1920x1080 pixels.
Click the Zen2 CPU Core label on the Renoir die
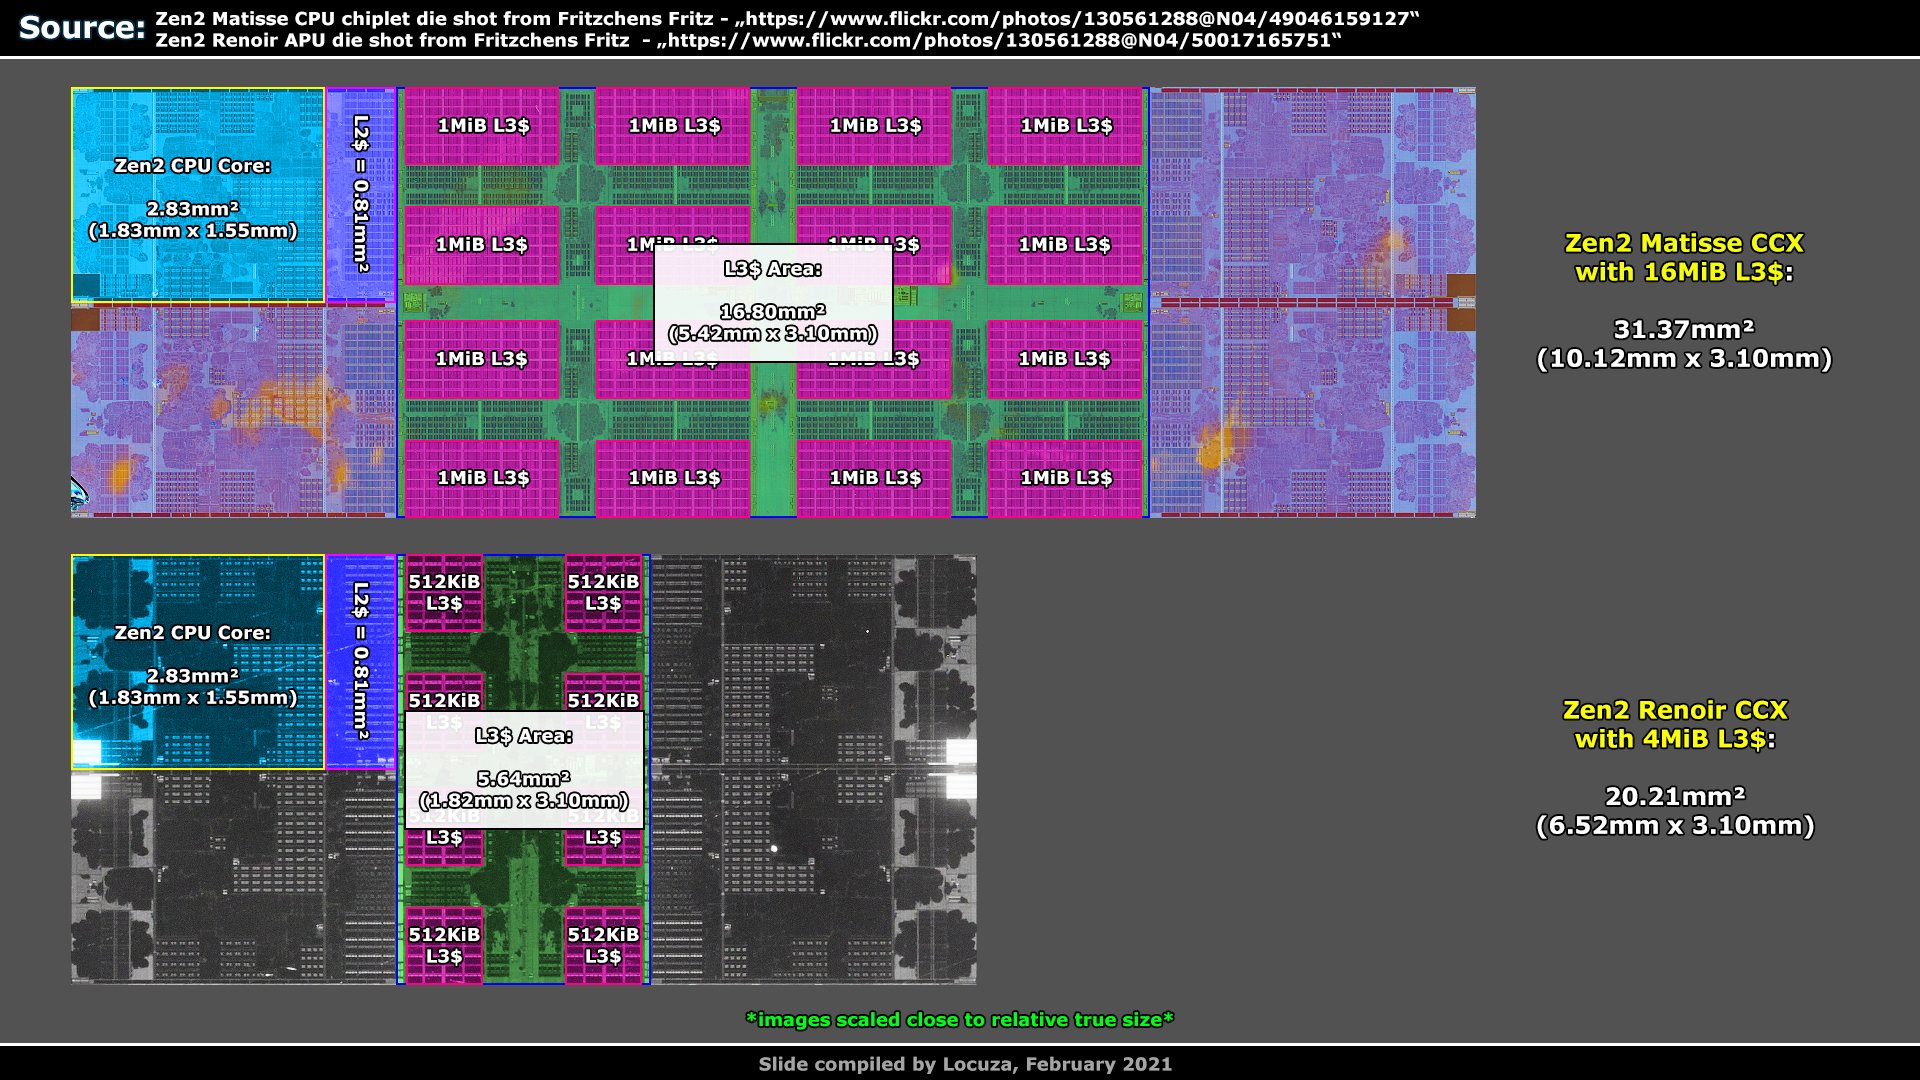point(193,665)
